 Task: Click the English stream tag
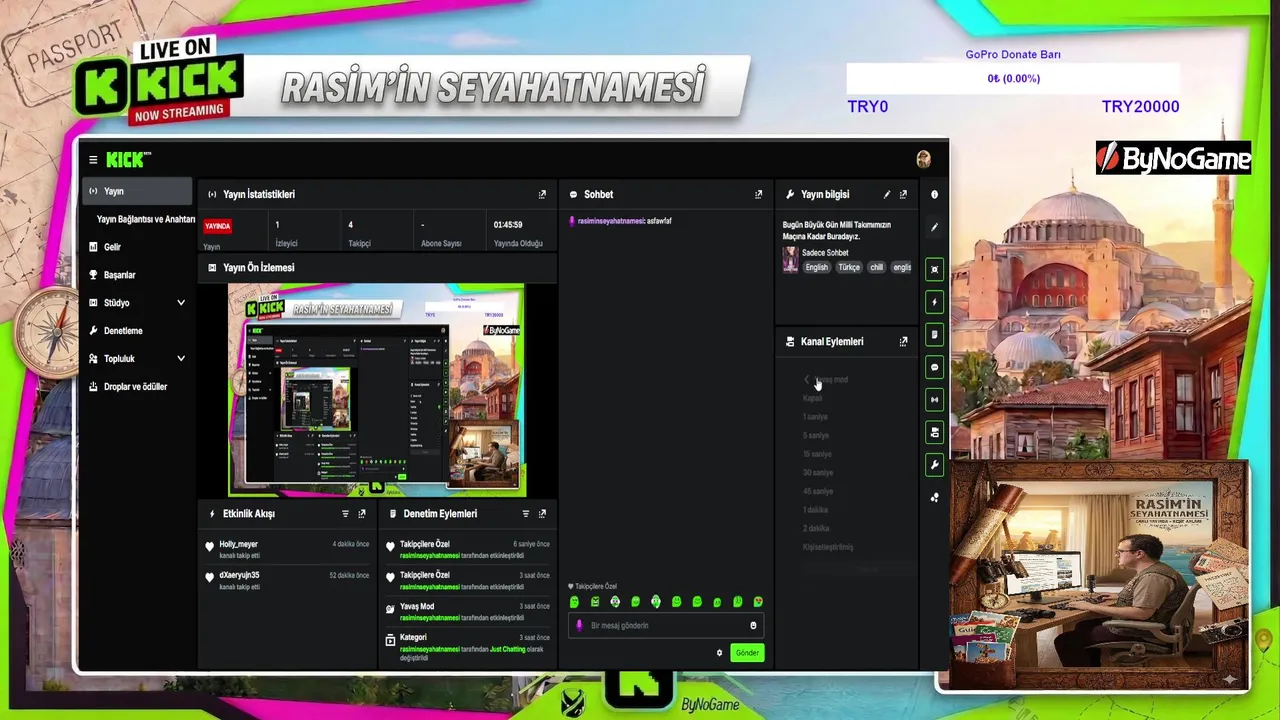tap(817, 268)
